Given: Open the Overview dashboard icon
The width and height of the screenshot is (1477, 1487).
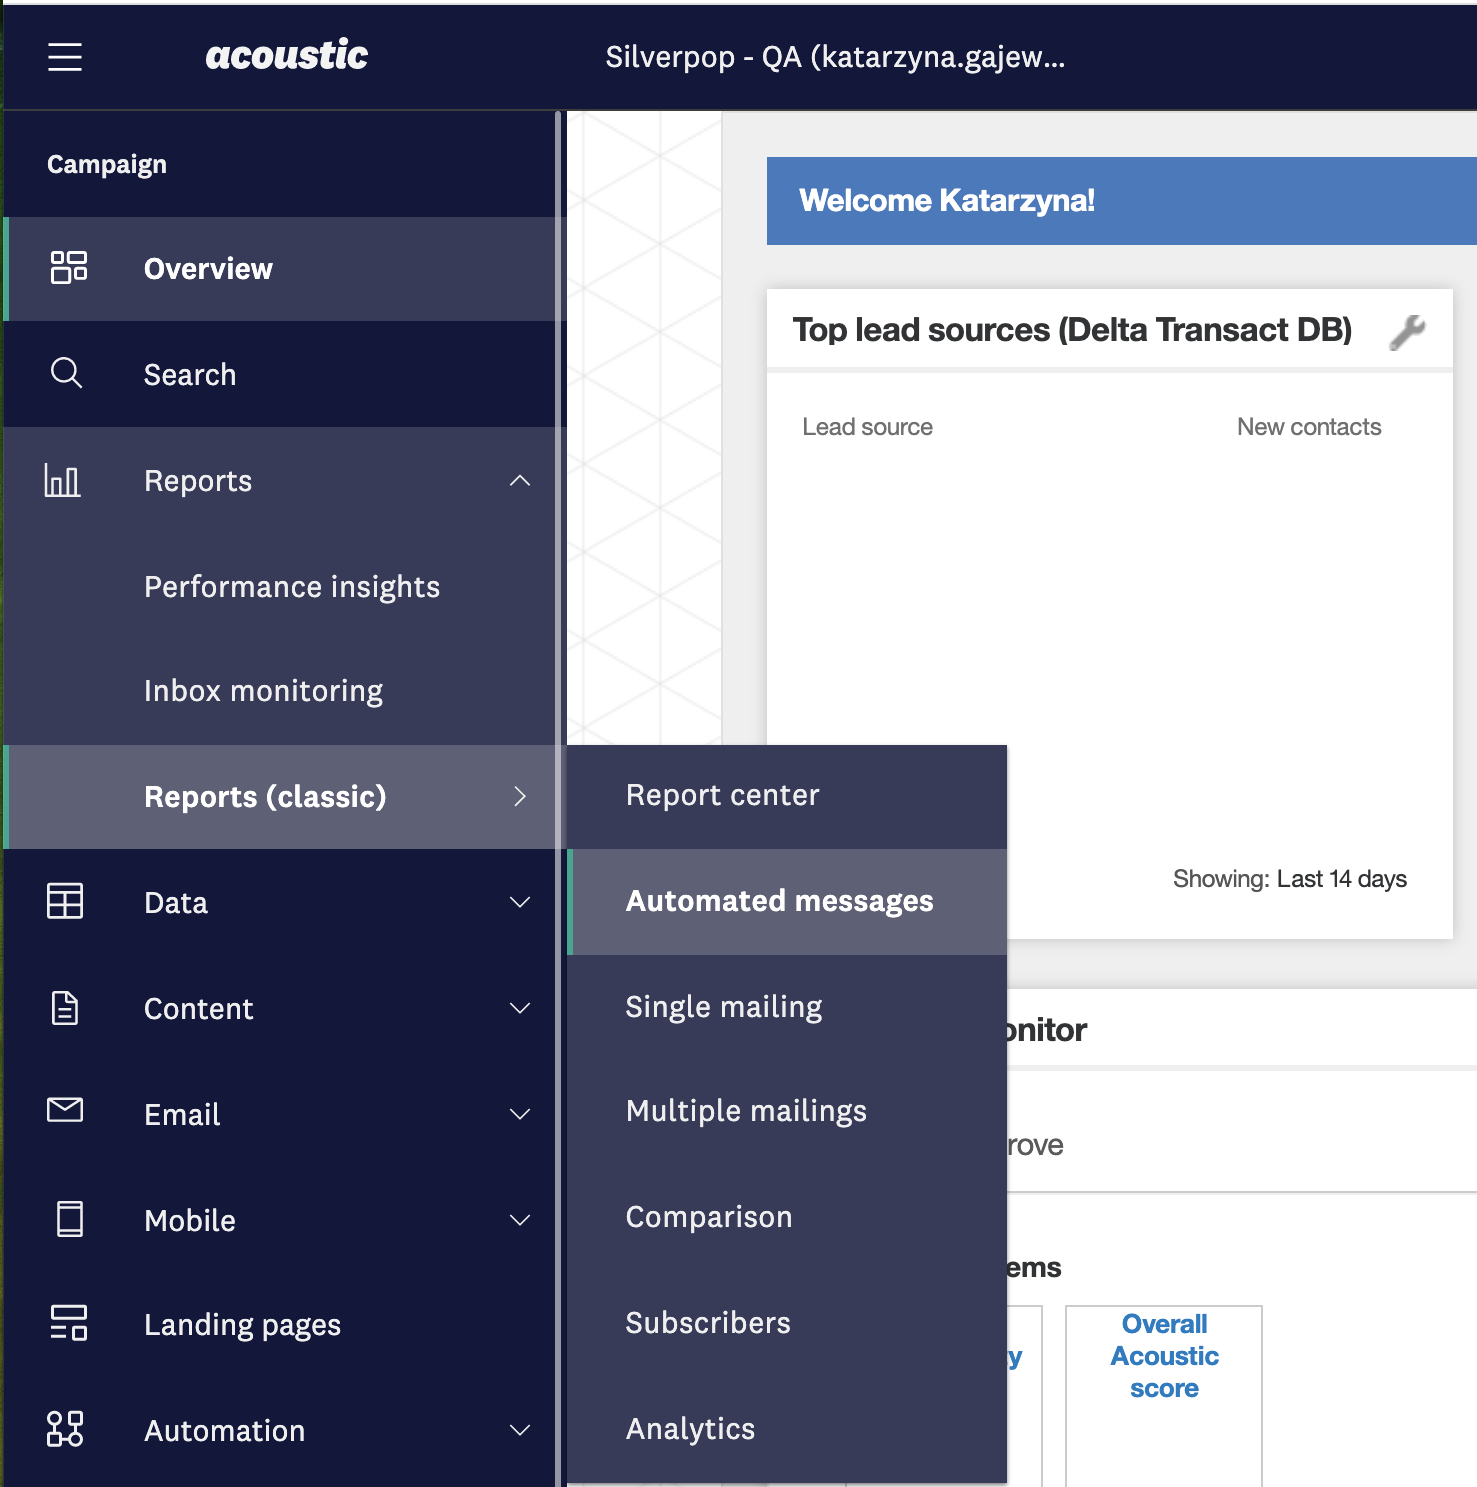Looking at the screenshot, I should point(68,268).
